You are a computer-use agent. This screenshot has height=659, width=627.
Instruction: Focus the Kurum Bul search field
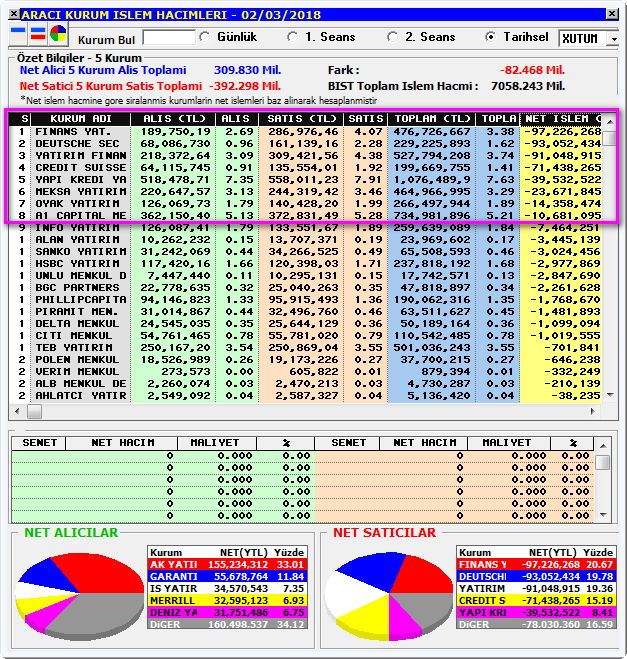click(x=169, y=37)
